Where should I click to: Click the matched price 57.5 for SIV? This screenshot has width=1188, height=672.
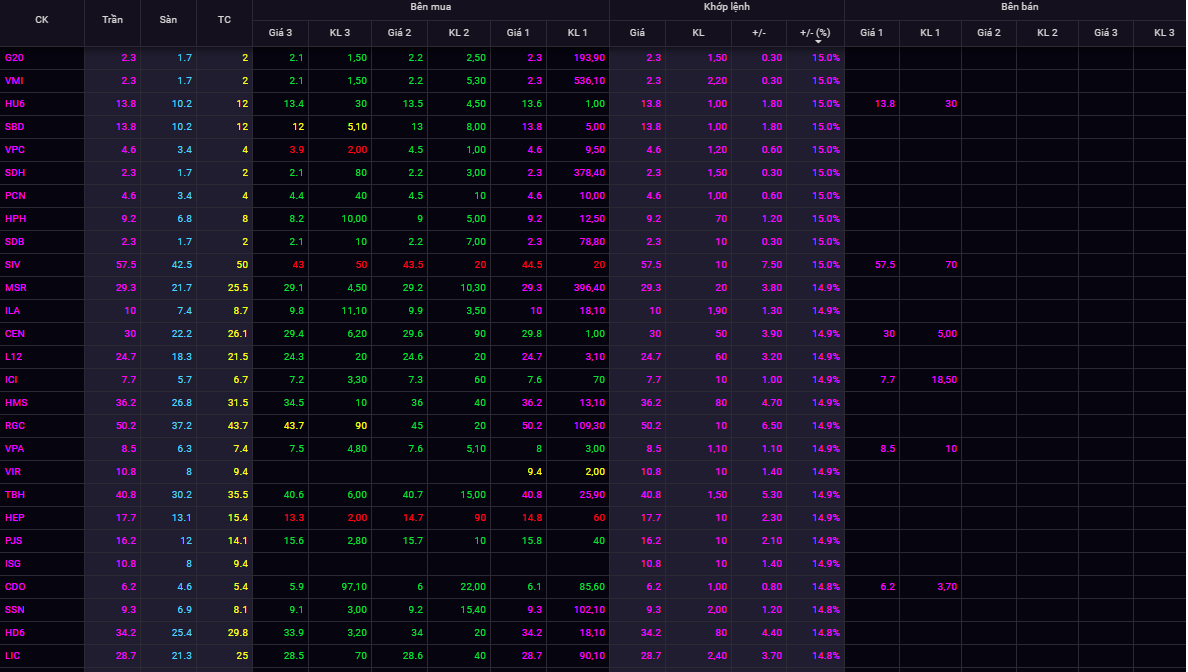pos(652,265)
